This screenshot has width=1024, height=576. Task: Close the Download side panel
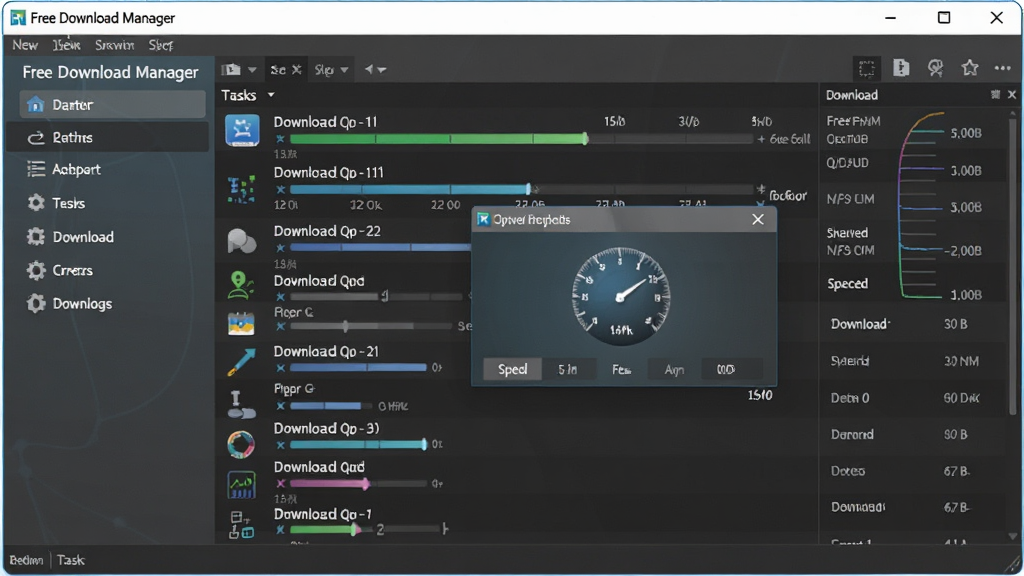pos(1012,95)
